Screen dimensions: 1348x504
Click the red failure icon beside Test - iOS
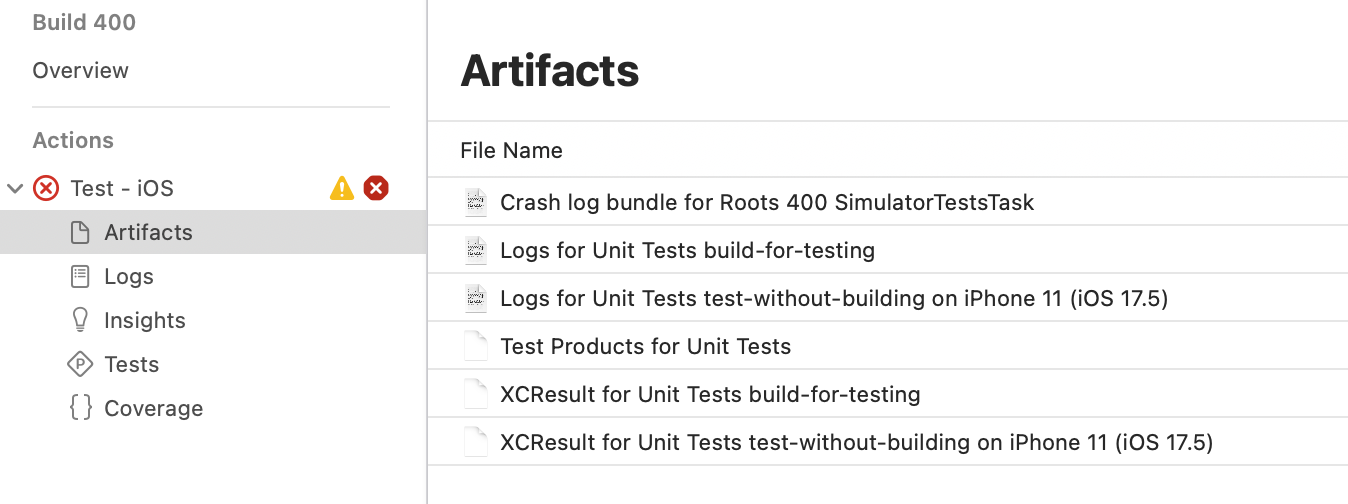tap(46, 188)
